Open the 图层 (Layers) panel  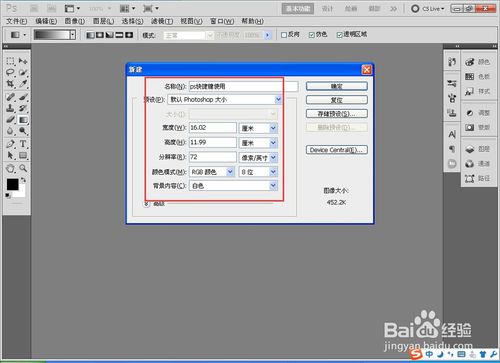pyautogui.click(x=478, y=149)
